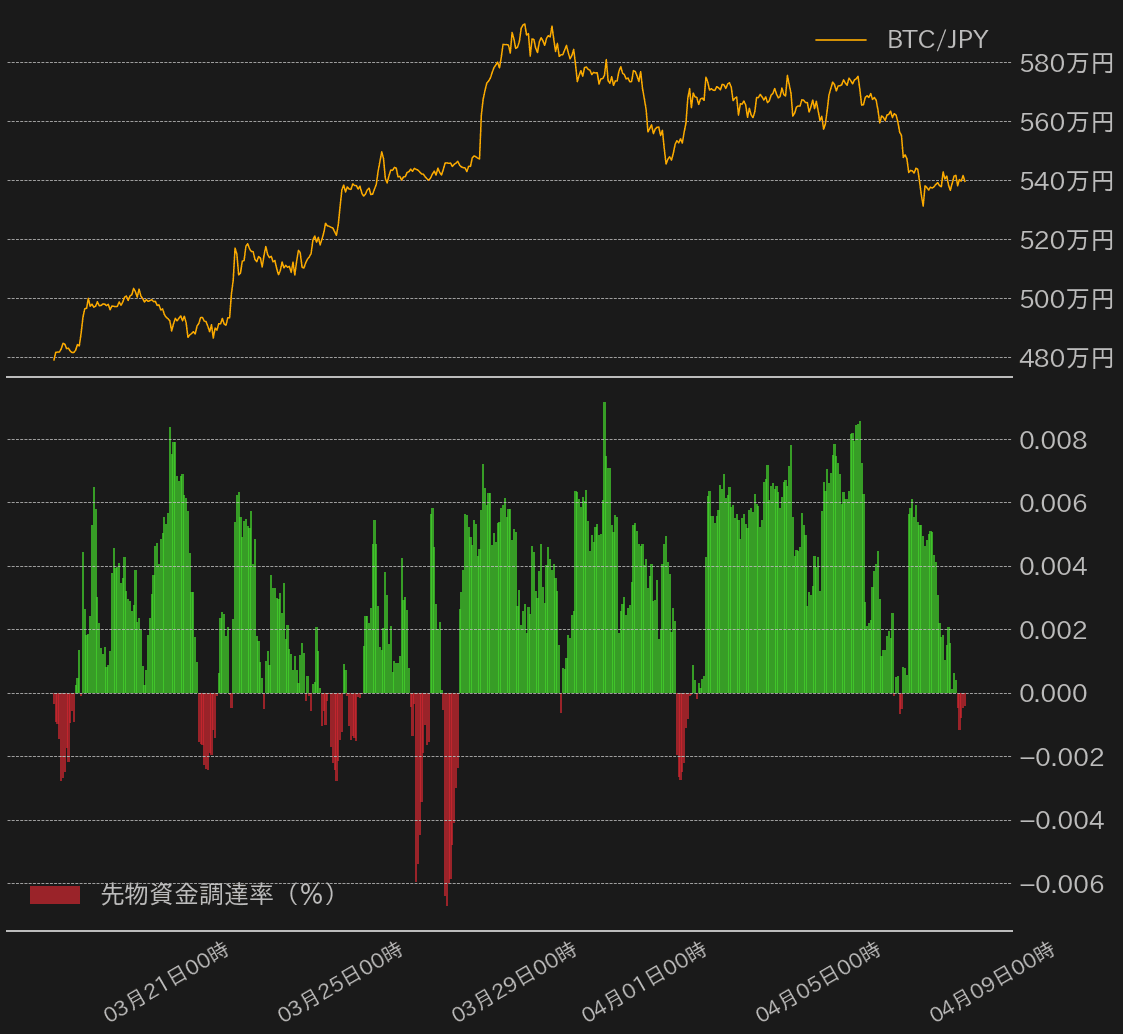
Task: Click the 03月25日00時 date label
Action: pos(342,981)
